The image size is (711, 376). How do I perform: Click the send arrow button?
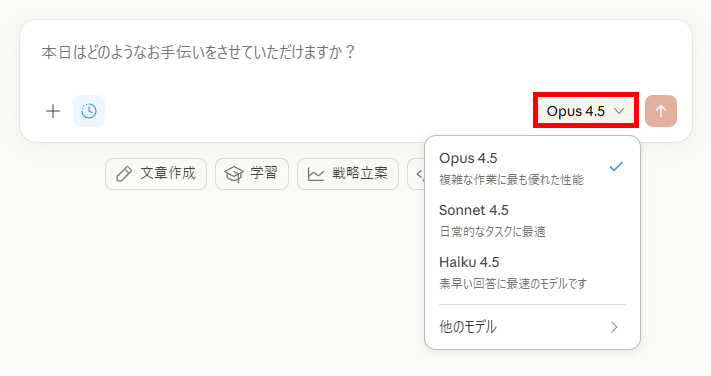click(661, 111)
